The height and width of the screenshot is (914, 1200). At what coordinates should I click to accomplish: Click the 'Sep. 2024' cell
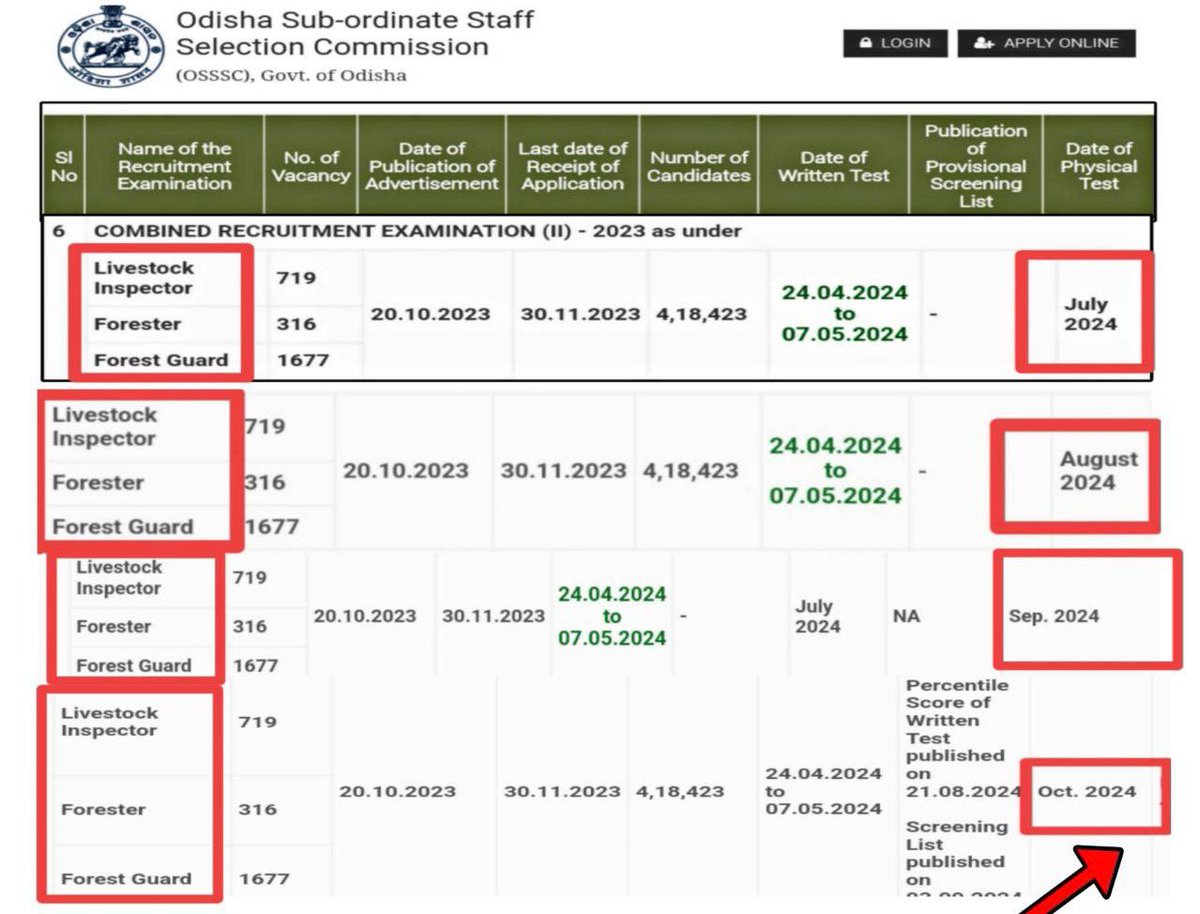(1053, 616)
